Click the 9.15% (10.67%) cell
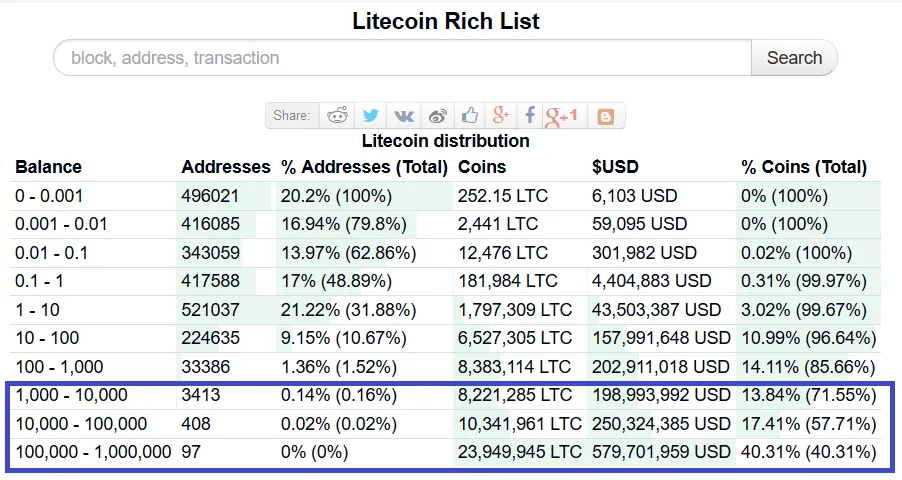 click(x=344, y=338)
